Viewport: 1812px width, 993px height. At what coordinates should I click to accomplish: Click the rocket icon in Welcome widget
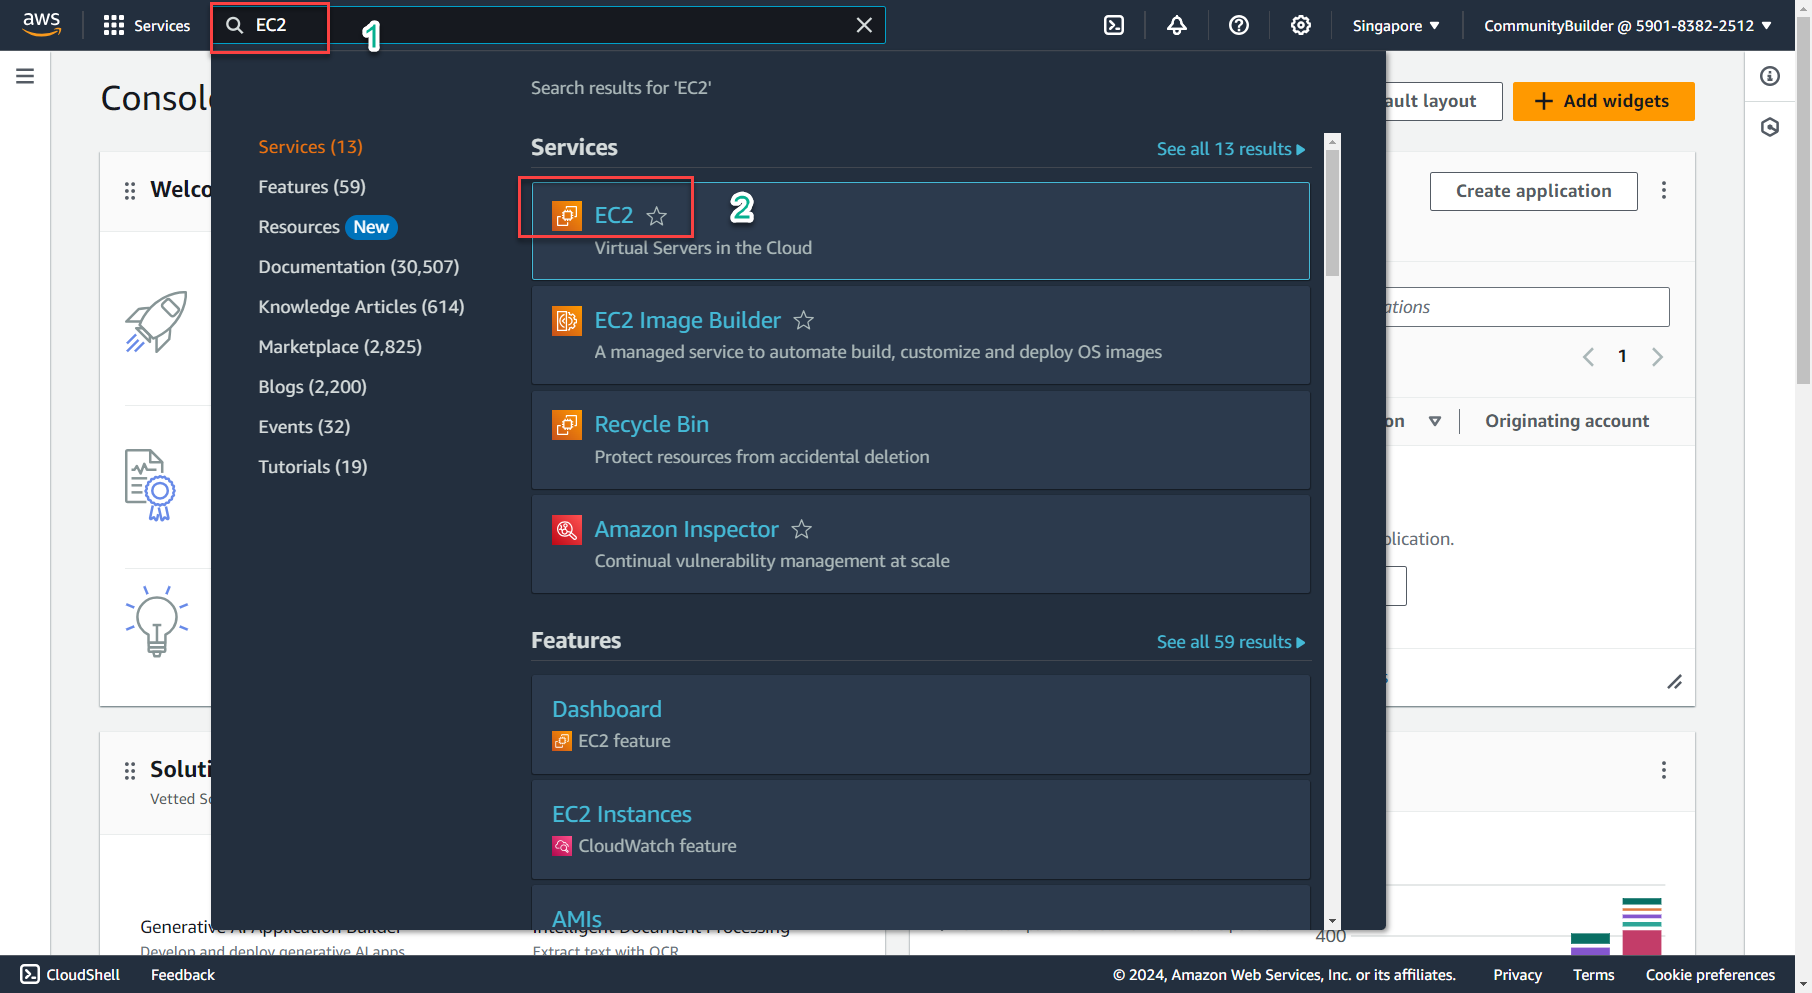pos(156,321)
